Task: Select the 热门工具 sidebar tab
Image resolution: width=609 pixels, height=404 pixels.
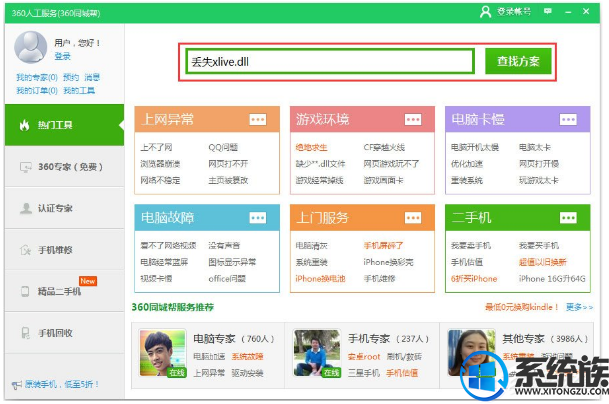Action: coord(64,125)
